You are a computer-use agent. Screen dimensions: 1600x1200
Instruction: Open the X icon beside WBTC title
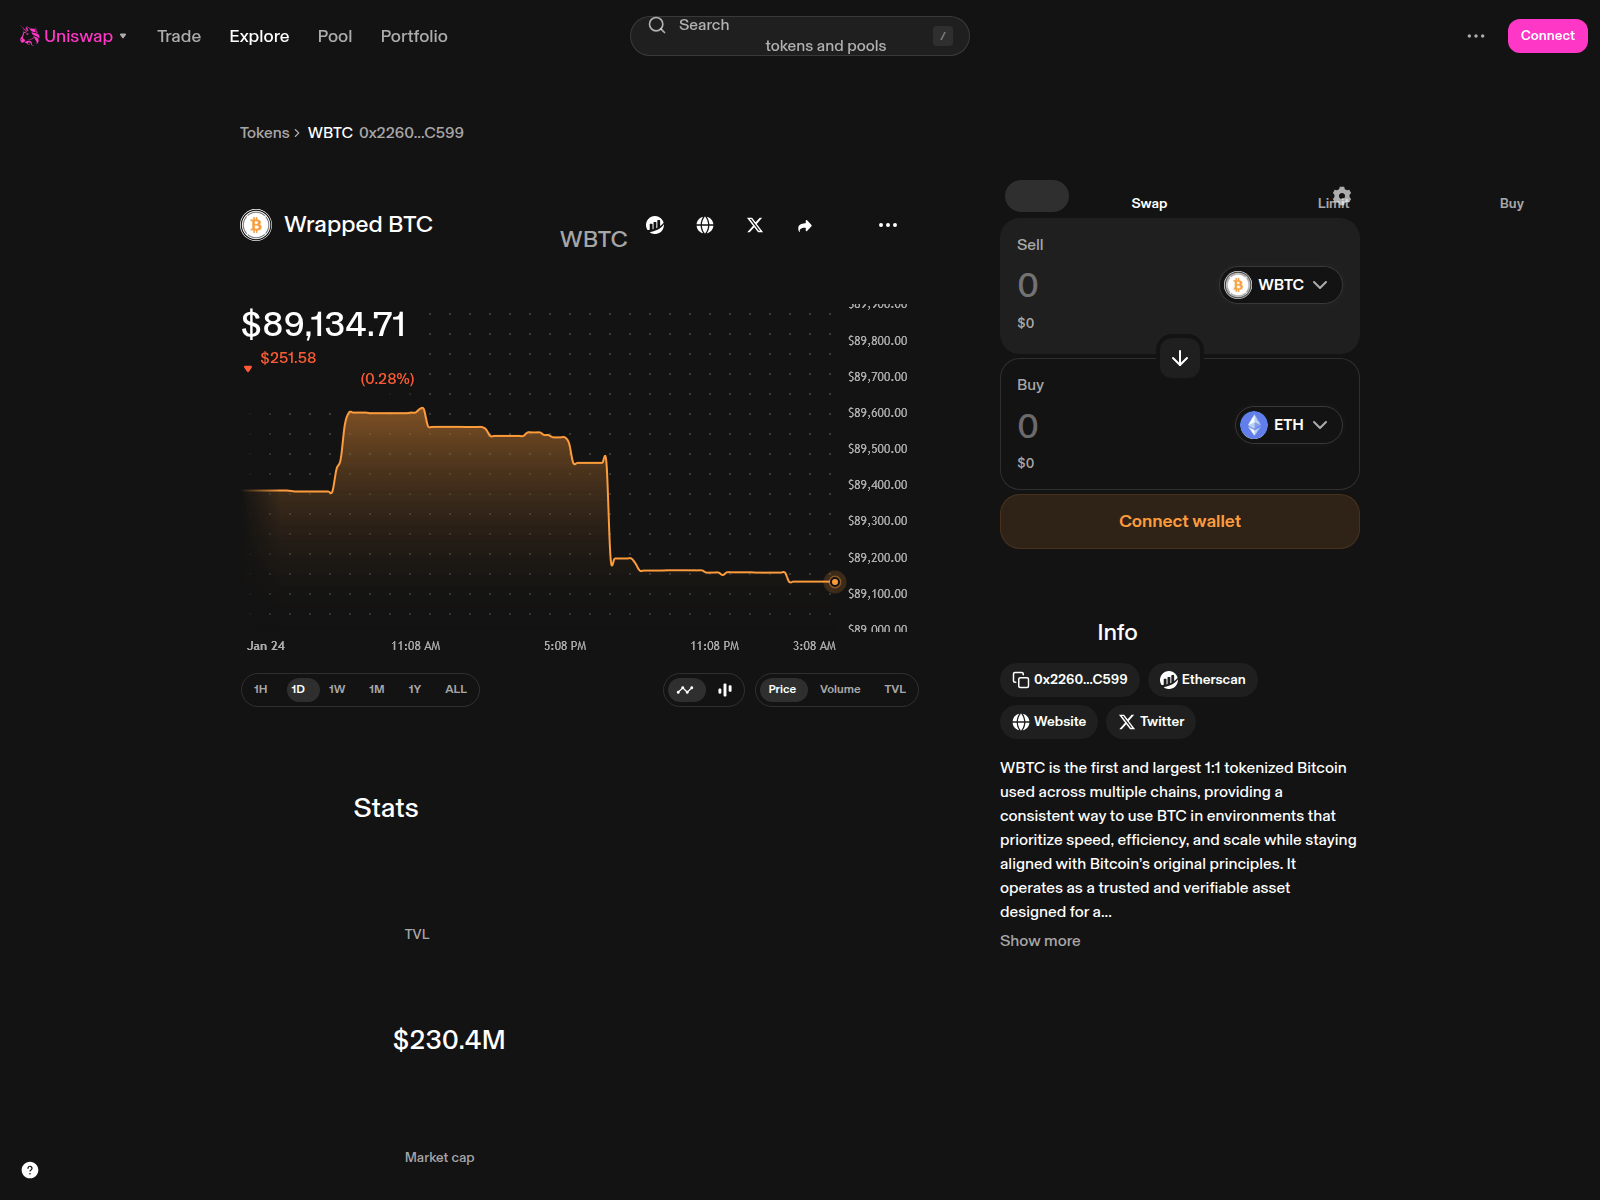[755, 225]
